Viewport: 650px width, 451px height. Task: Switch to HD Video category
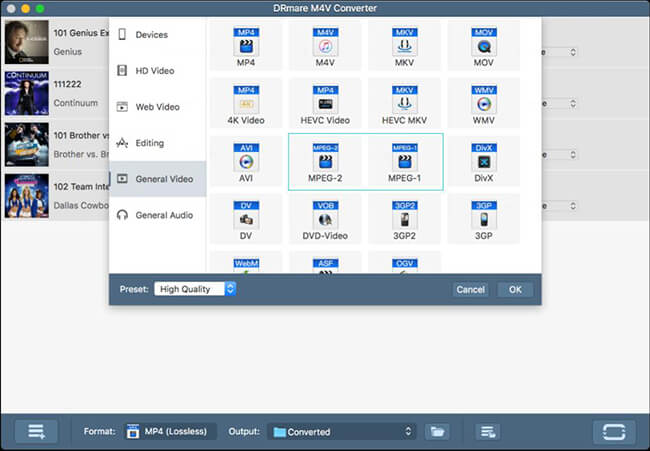point(158,71)
